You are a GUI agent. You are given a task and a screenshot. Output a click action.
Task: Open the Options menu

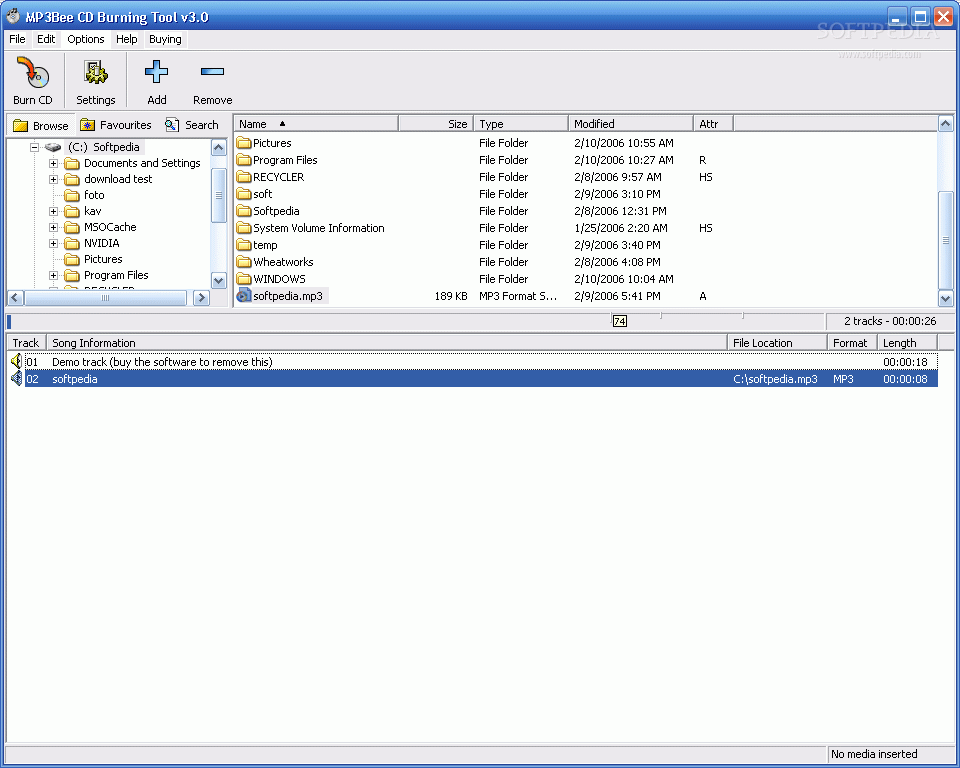(86, 39)
